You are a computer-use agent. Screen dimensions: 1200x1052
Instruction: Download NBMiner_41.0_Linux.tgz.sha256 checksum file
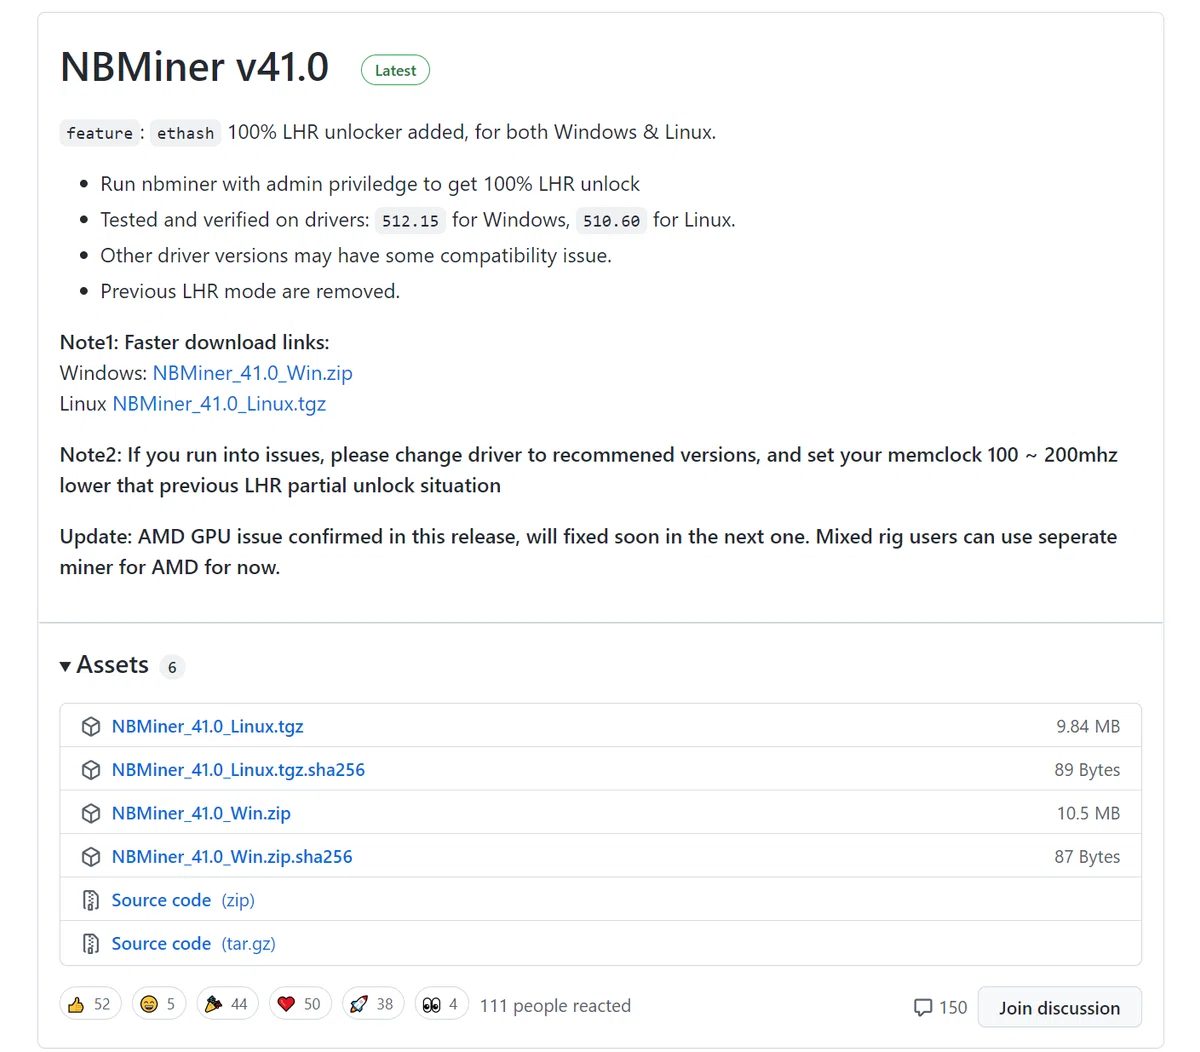(238, 770)
